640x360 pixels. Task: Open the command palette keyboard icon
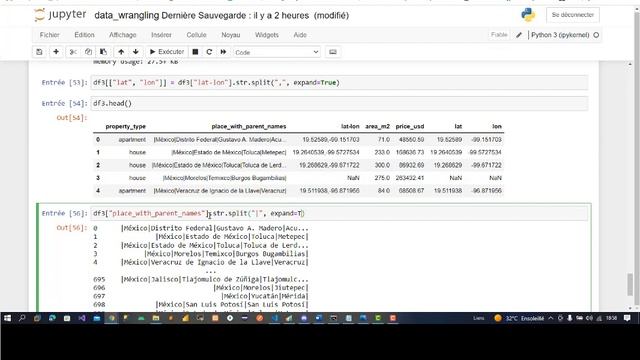(x=333, y=52)
